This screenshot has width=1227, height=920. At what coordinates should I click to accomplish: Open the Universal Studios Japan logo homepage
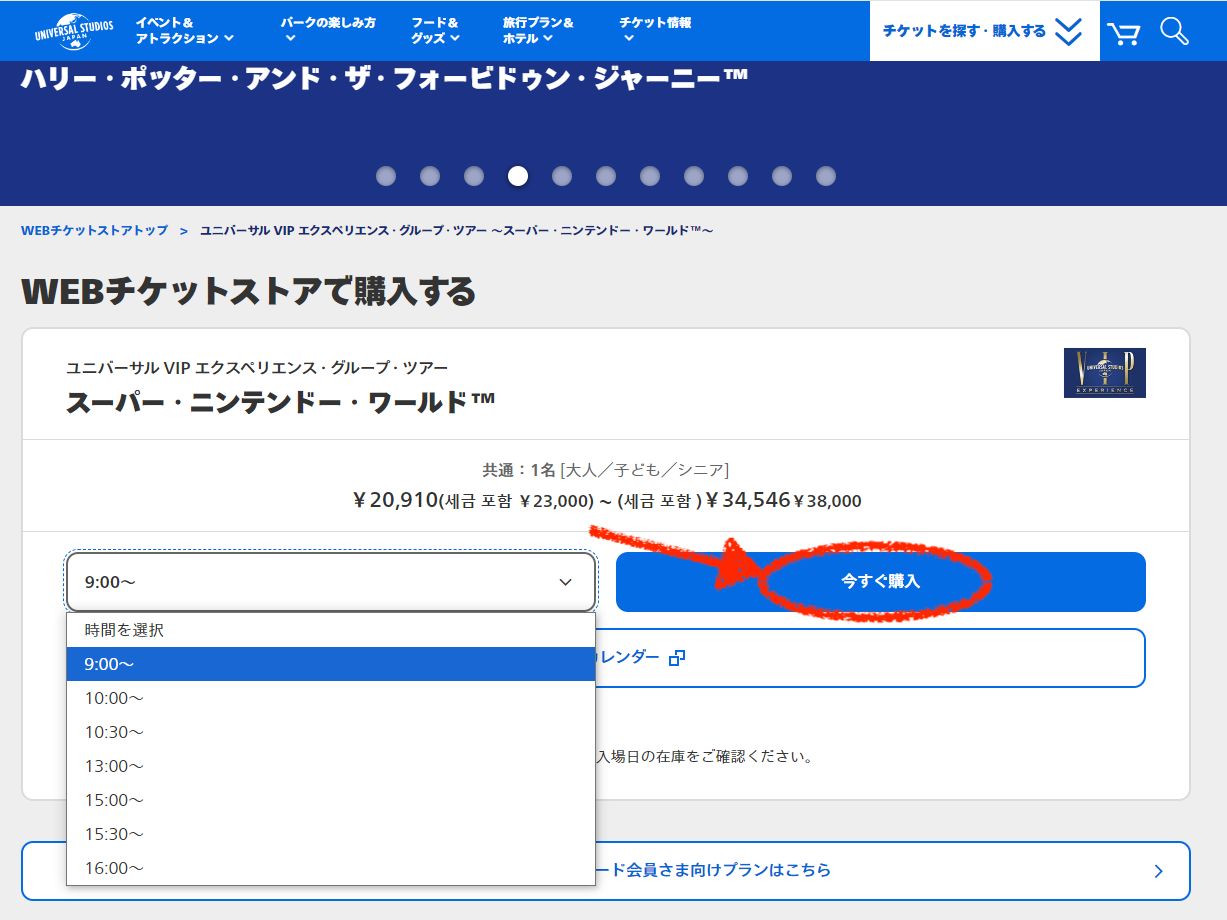click(74, 31)
